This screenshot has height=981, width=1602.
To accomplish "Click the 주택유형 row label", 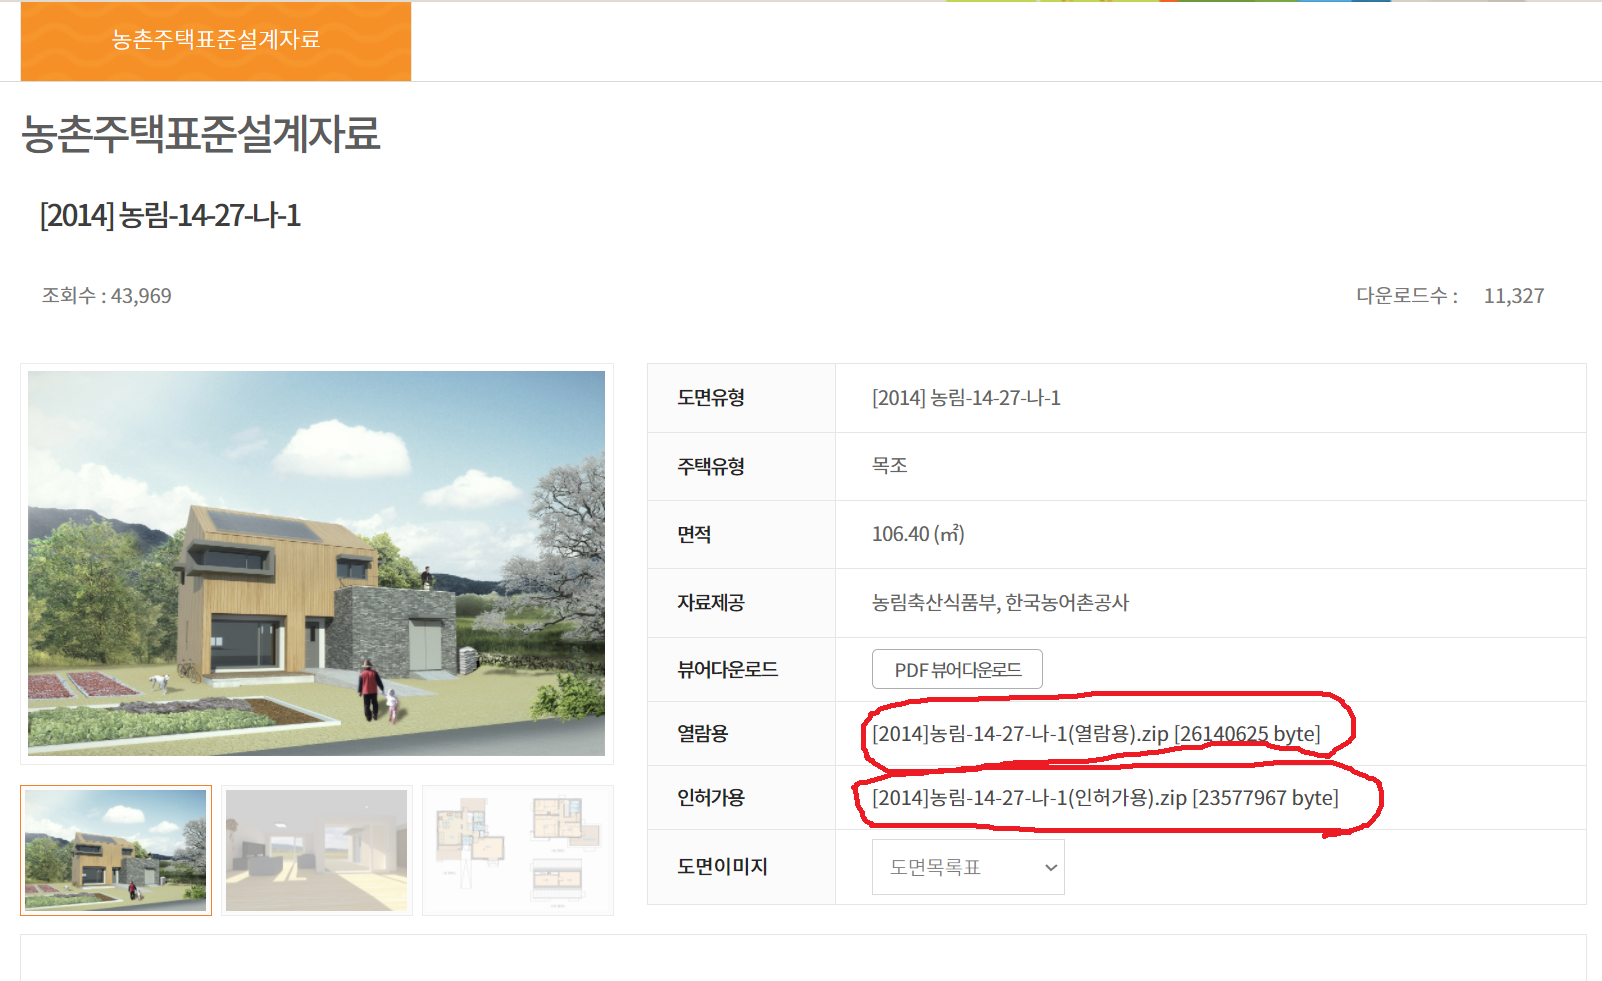I will pyautogui.click(x=711, y=466).
